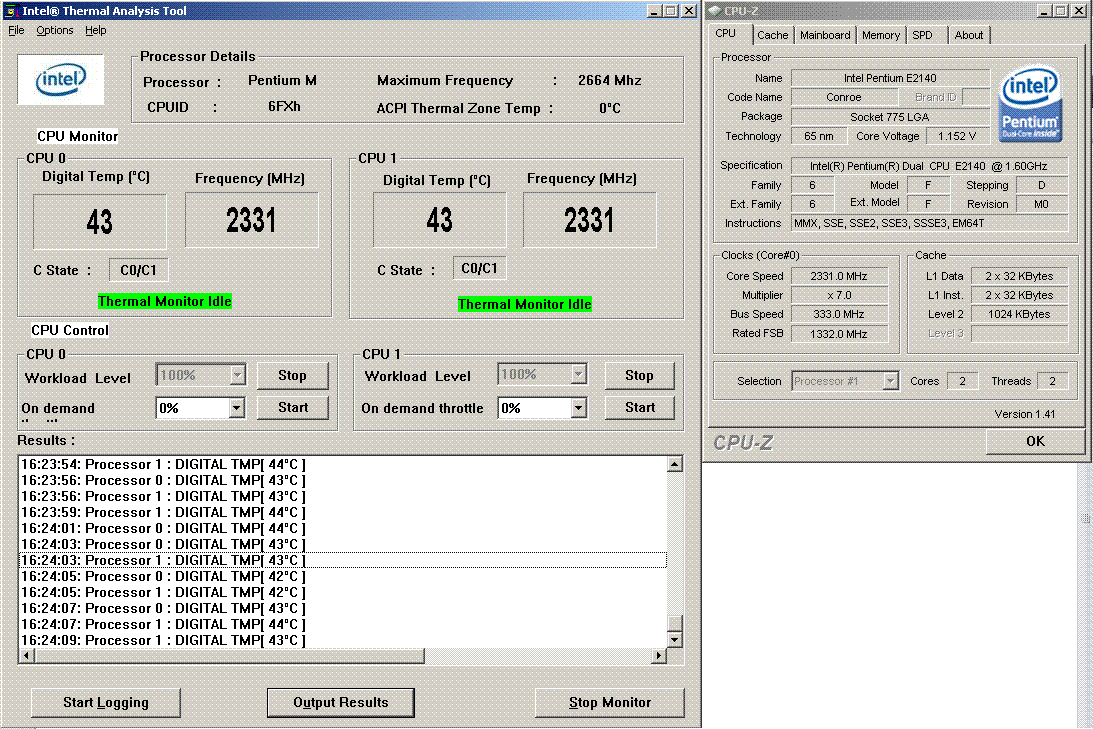Minimize the Thermal Analysis Tool window
Viewport: 1093px width, 729px height.
(654, 11)
